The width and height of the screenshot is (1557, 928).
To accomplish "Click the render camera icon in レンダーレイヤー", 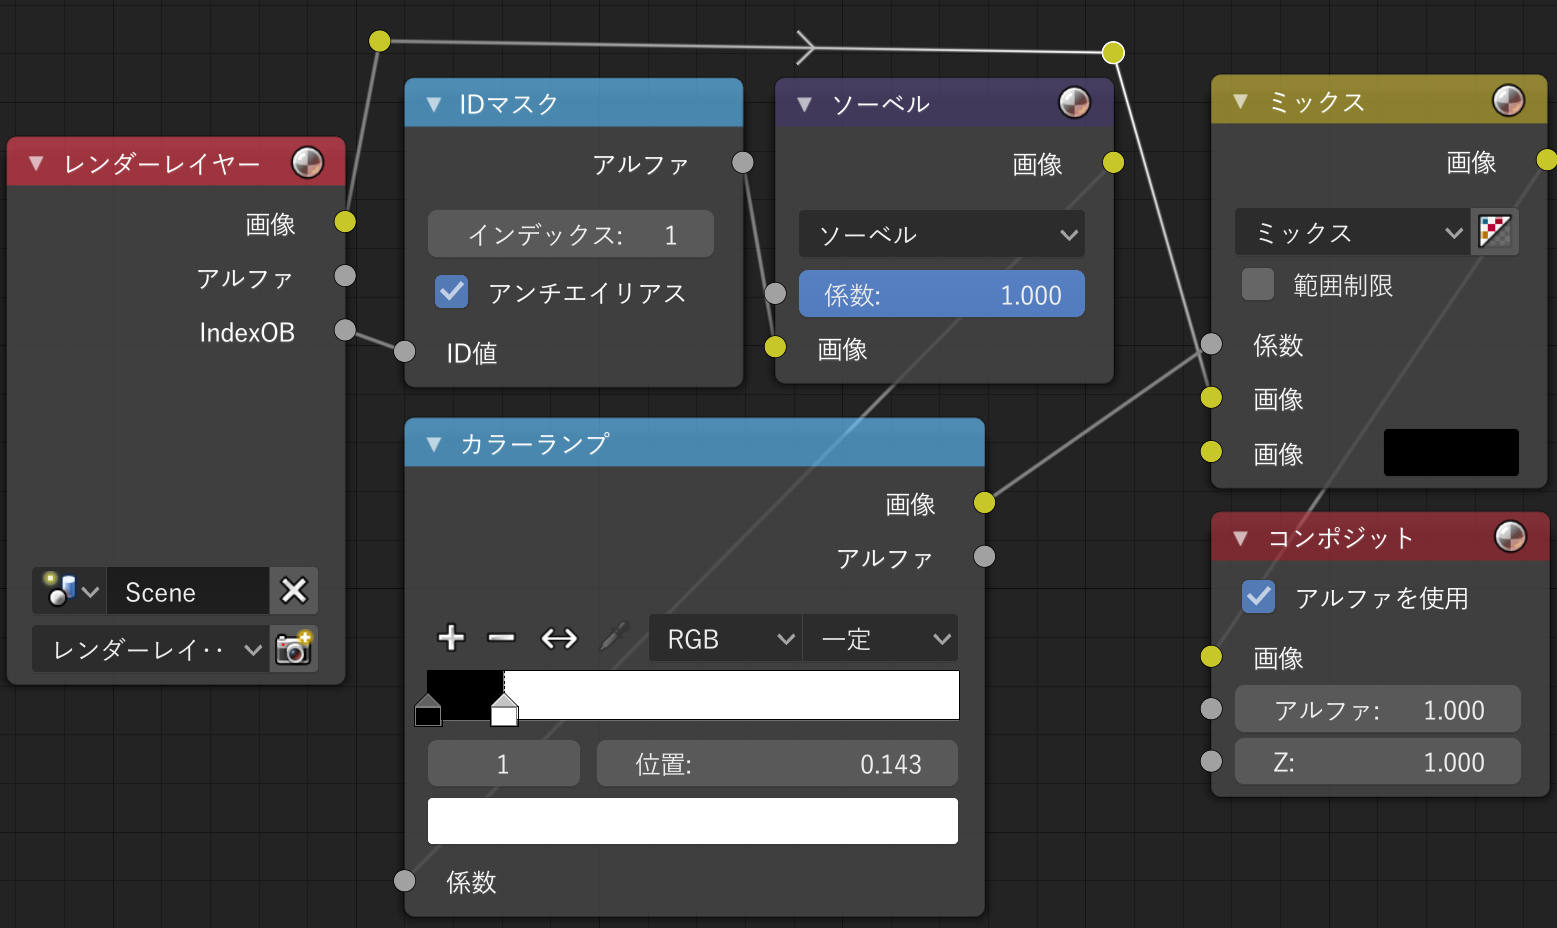I will [294, 649].
